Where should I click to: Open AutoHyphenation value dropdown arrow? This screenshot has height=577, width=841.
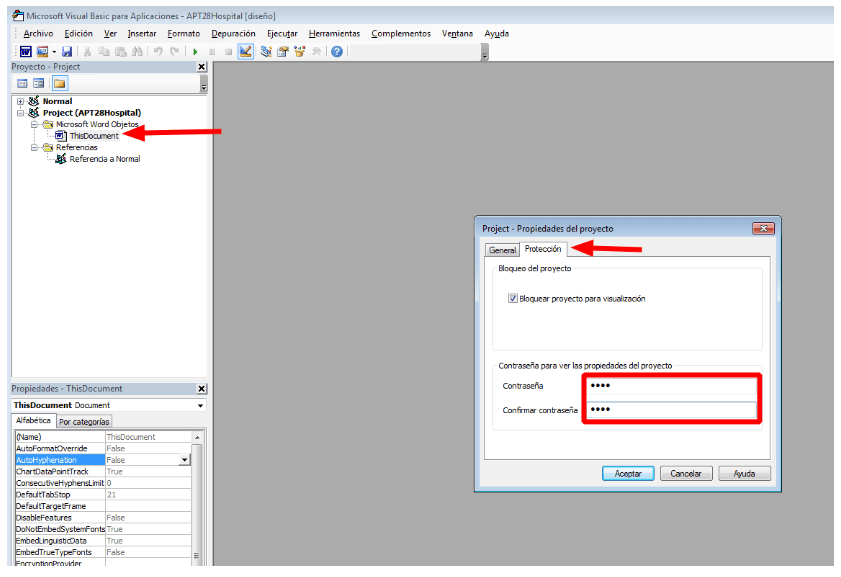point(185,460)
